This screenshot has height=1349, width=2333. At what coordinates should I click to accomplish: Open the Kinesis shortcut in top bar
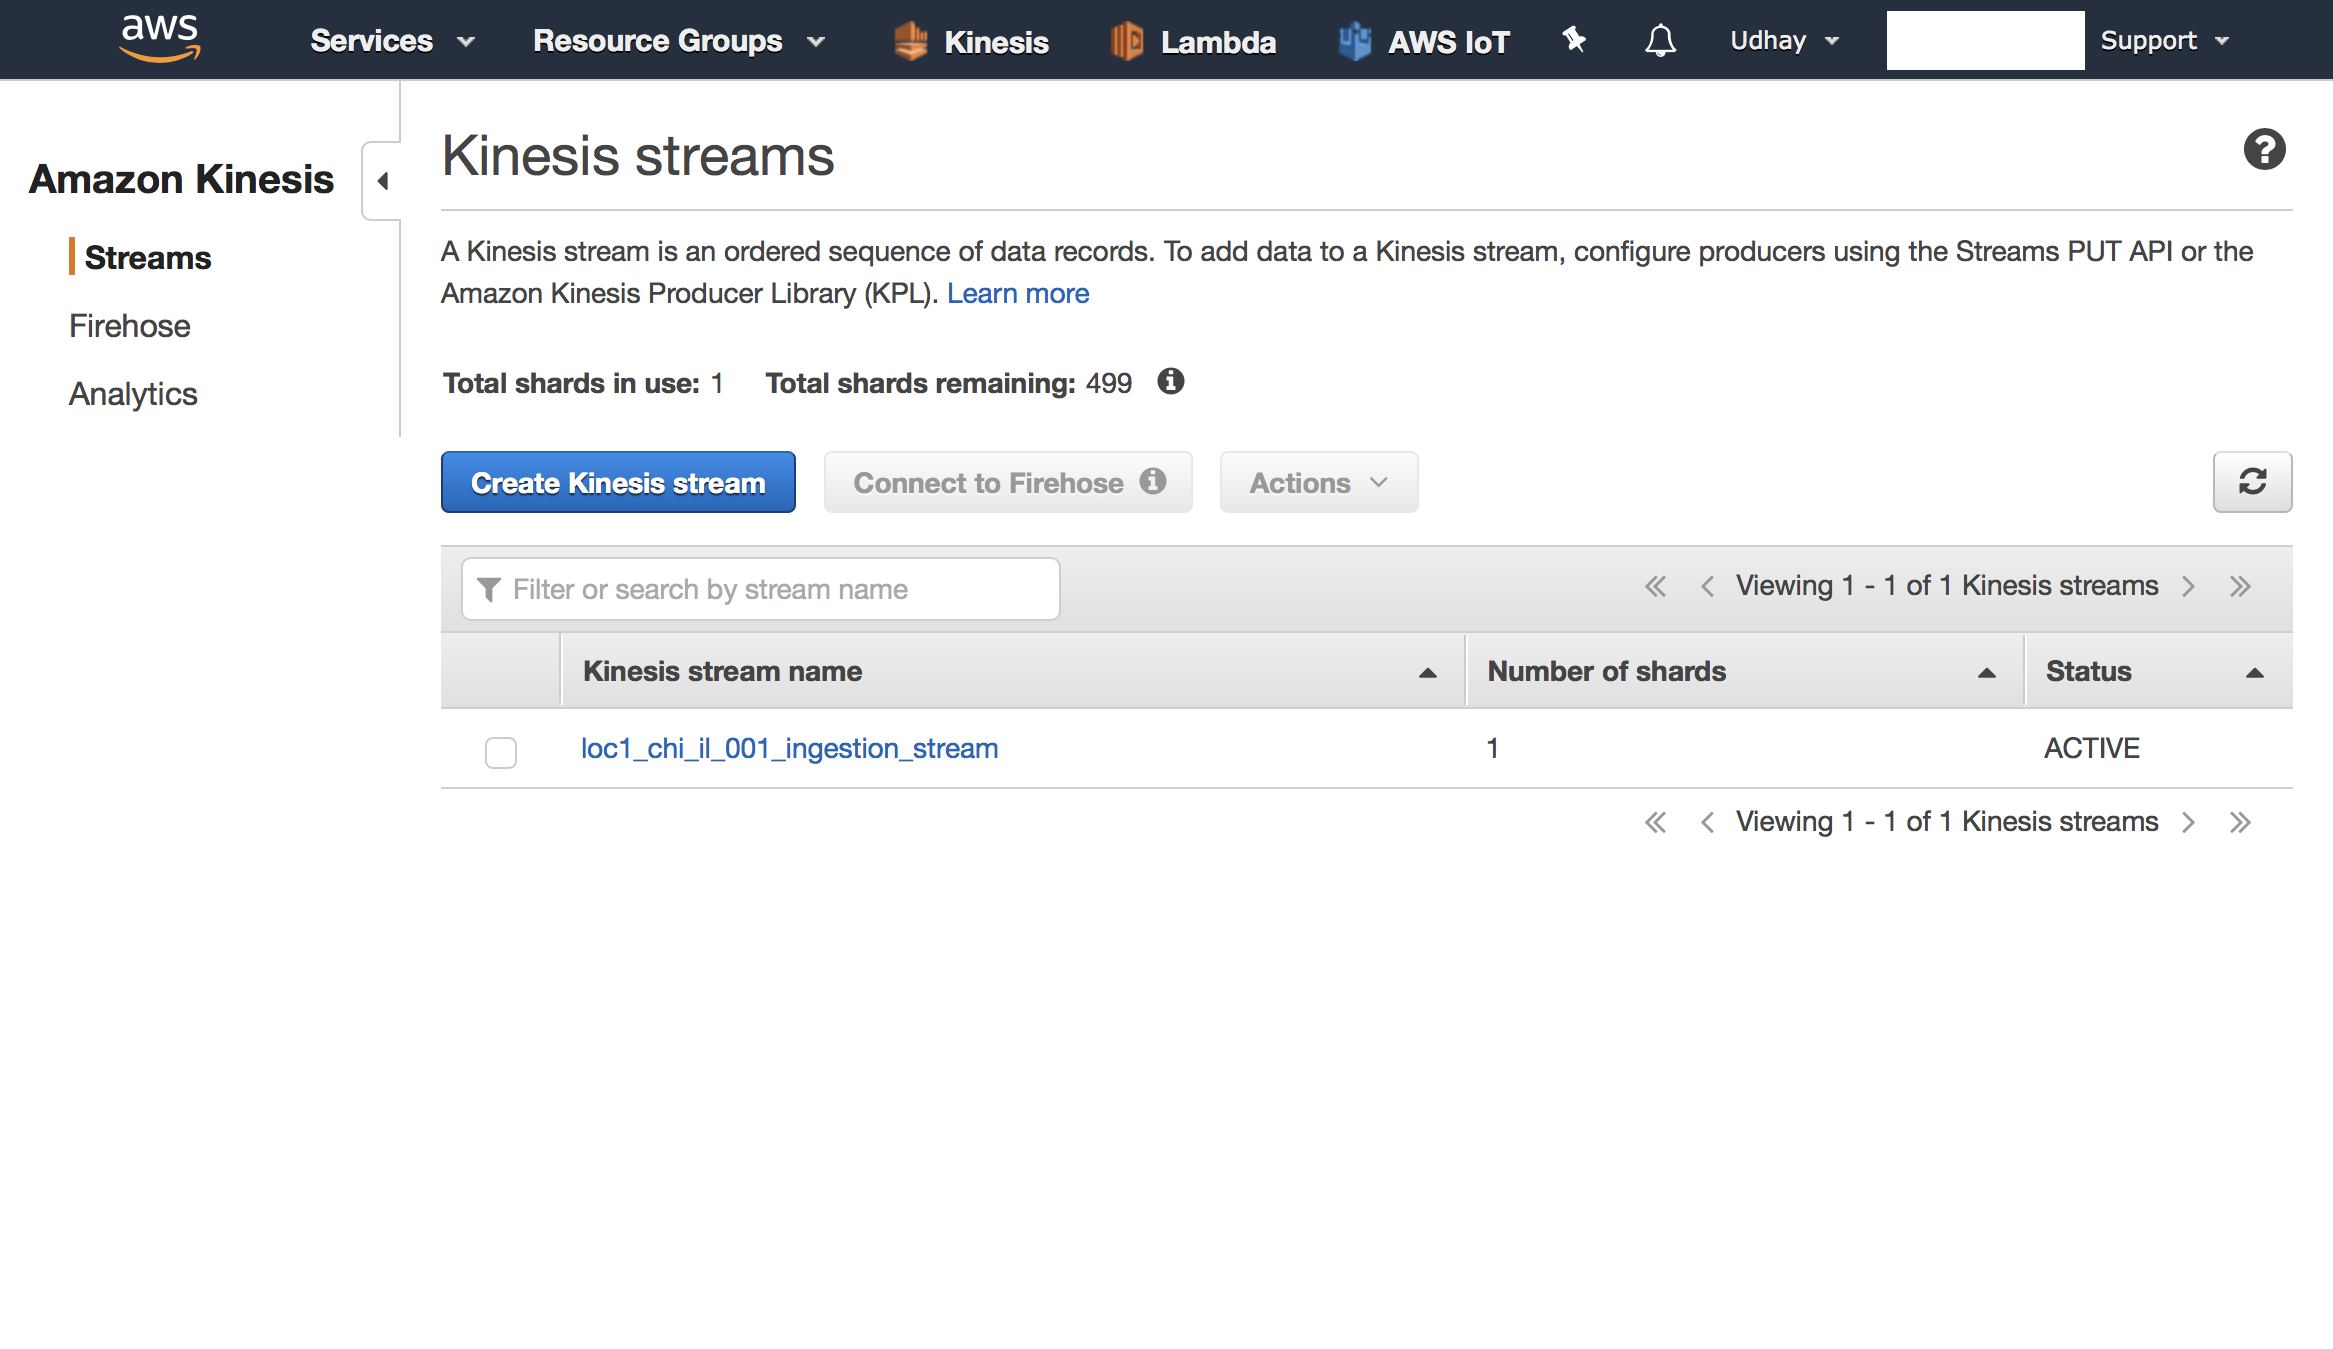click(x=972, y=41)
